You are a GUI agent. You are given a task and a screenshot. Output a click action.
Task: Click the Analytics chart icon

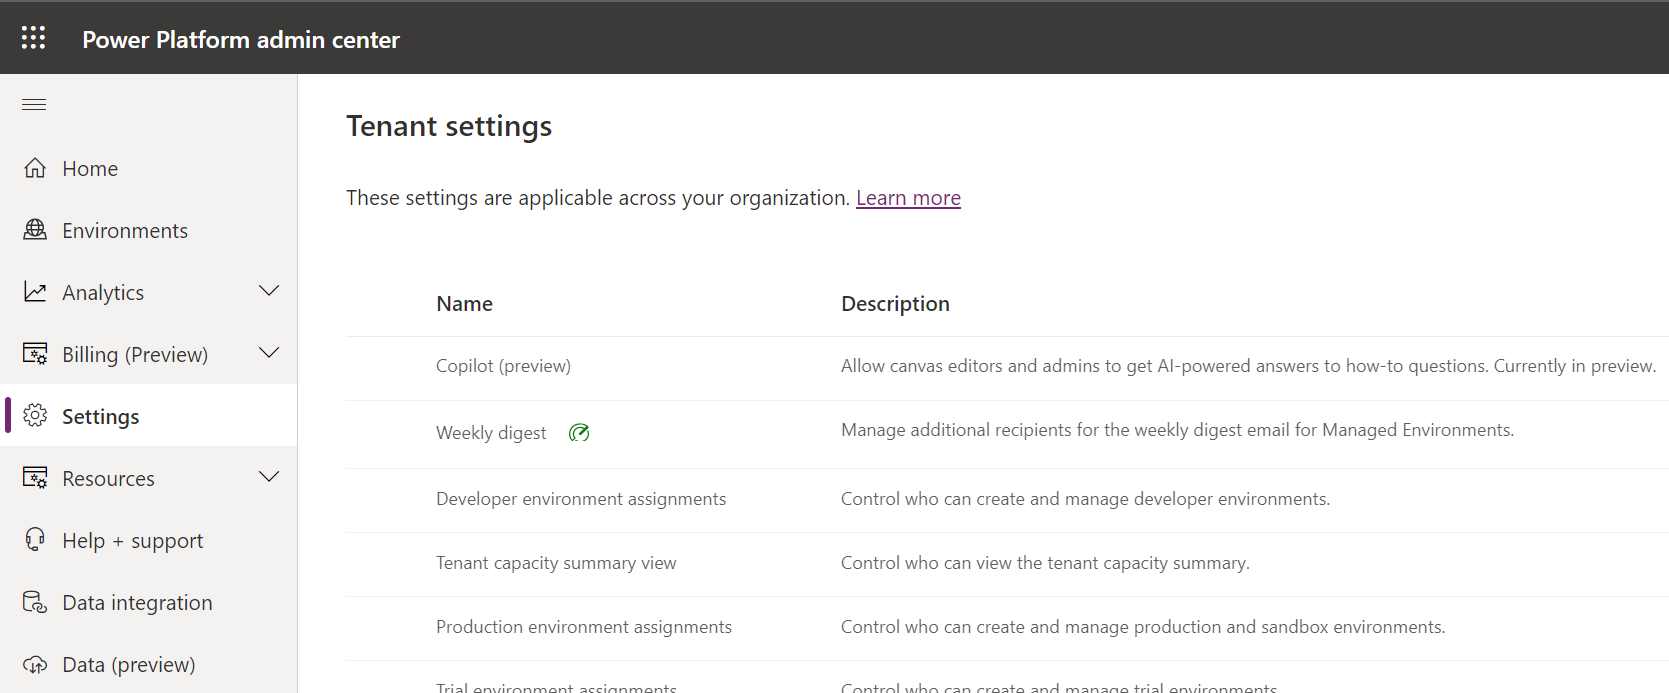(35, 292)
